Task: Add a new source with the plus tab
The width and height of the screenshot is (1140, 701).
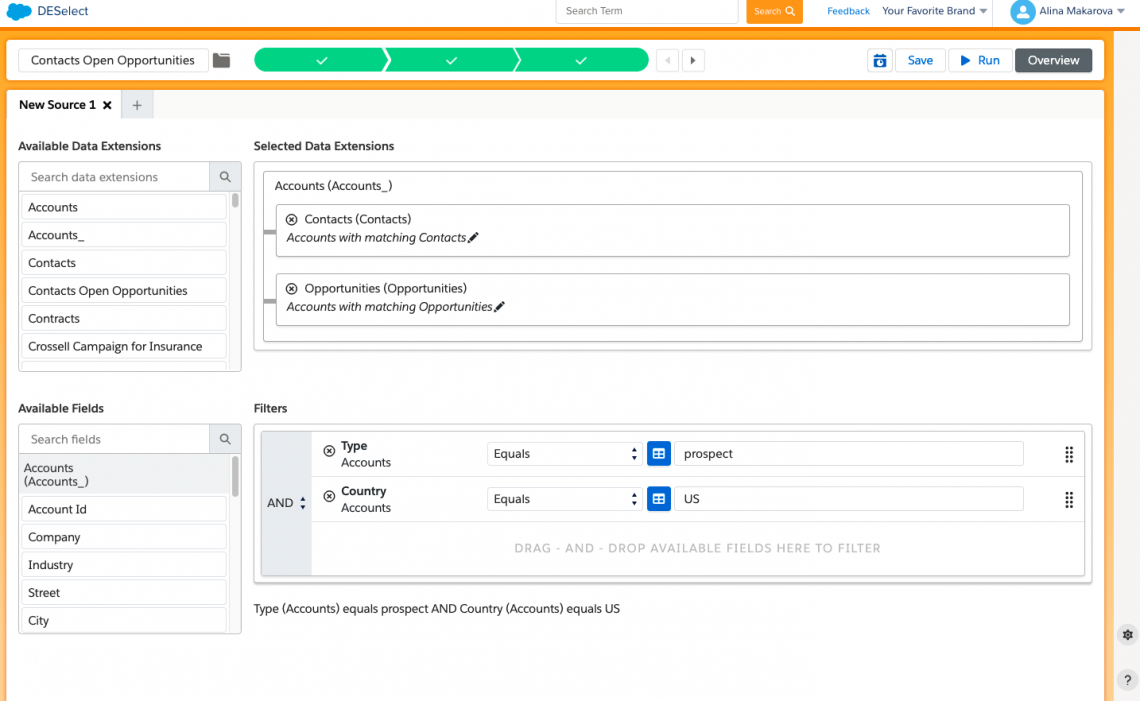Action: (x=136, y=104)
